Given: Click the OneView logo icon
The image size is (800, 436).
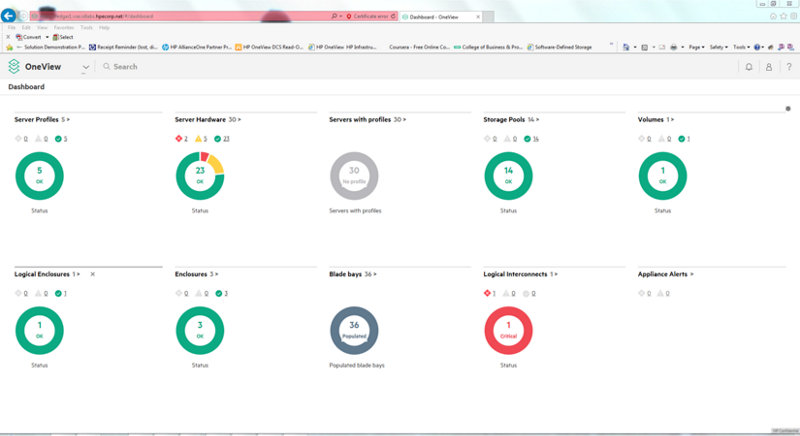Looking at the screenshot, I should coord(14,66).
